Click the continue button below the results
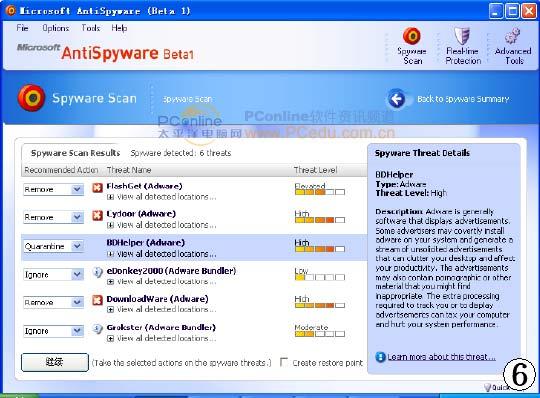This screenshot has width=540, height=398. coord(55,362)
